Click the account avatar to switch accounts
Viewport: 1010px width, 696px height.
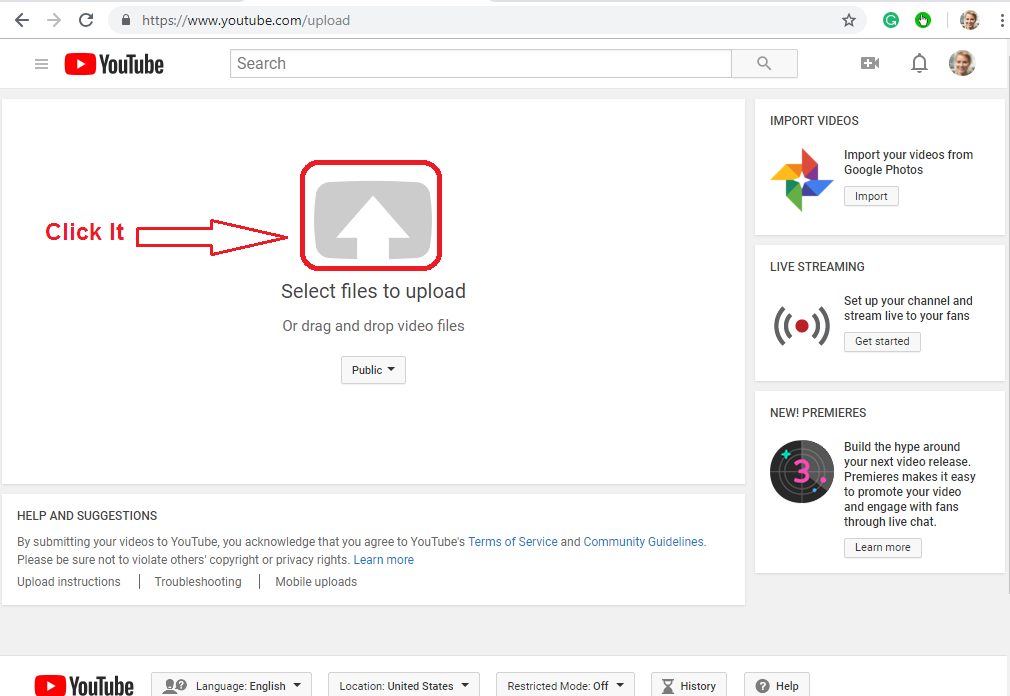(961, 63)
